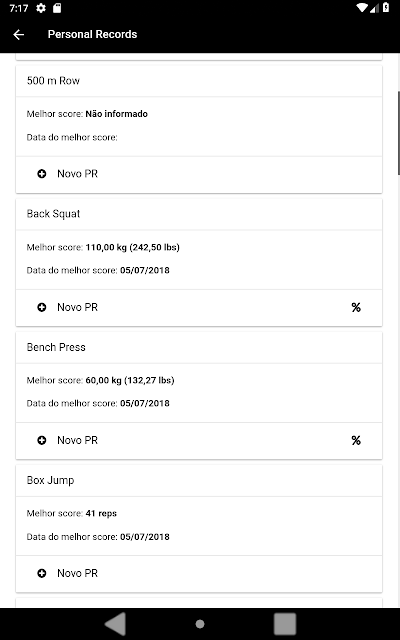Tap the plus icon under Box Jump
The height and width of the screenshot is (640, 400).
tap(42, 573)
